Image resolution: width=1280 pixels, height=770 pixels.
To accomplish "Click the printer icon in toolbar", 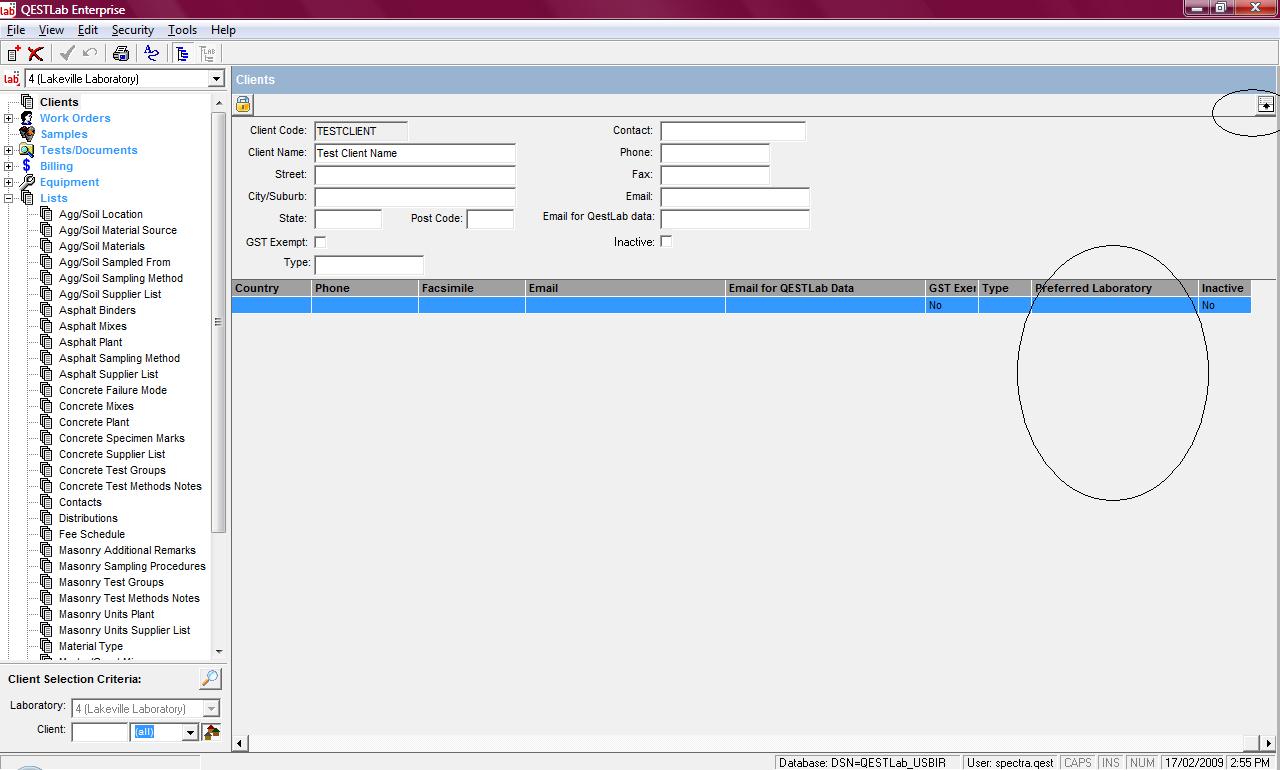I will [x=121, y=54].
